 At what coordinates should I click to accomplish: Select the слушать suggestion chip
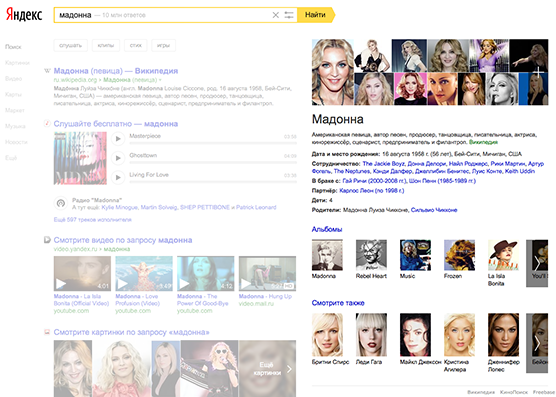pos(71,45)
